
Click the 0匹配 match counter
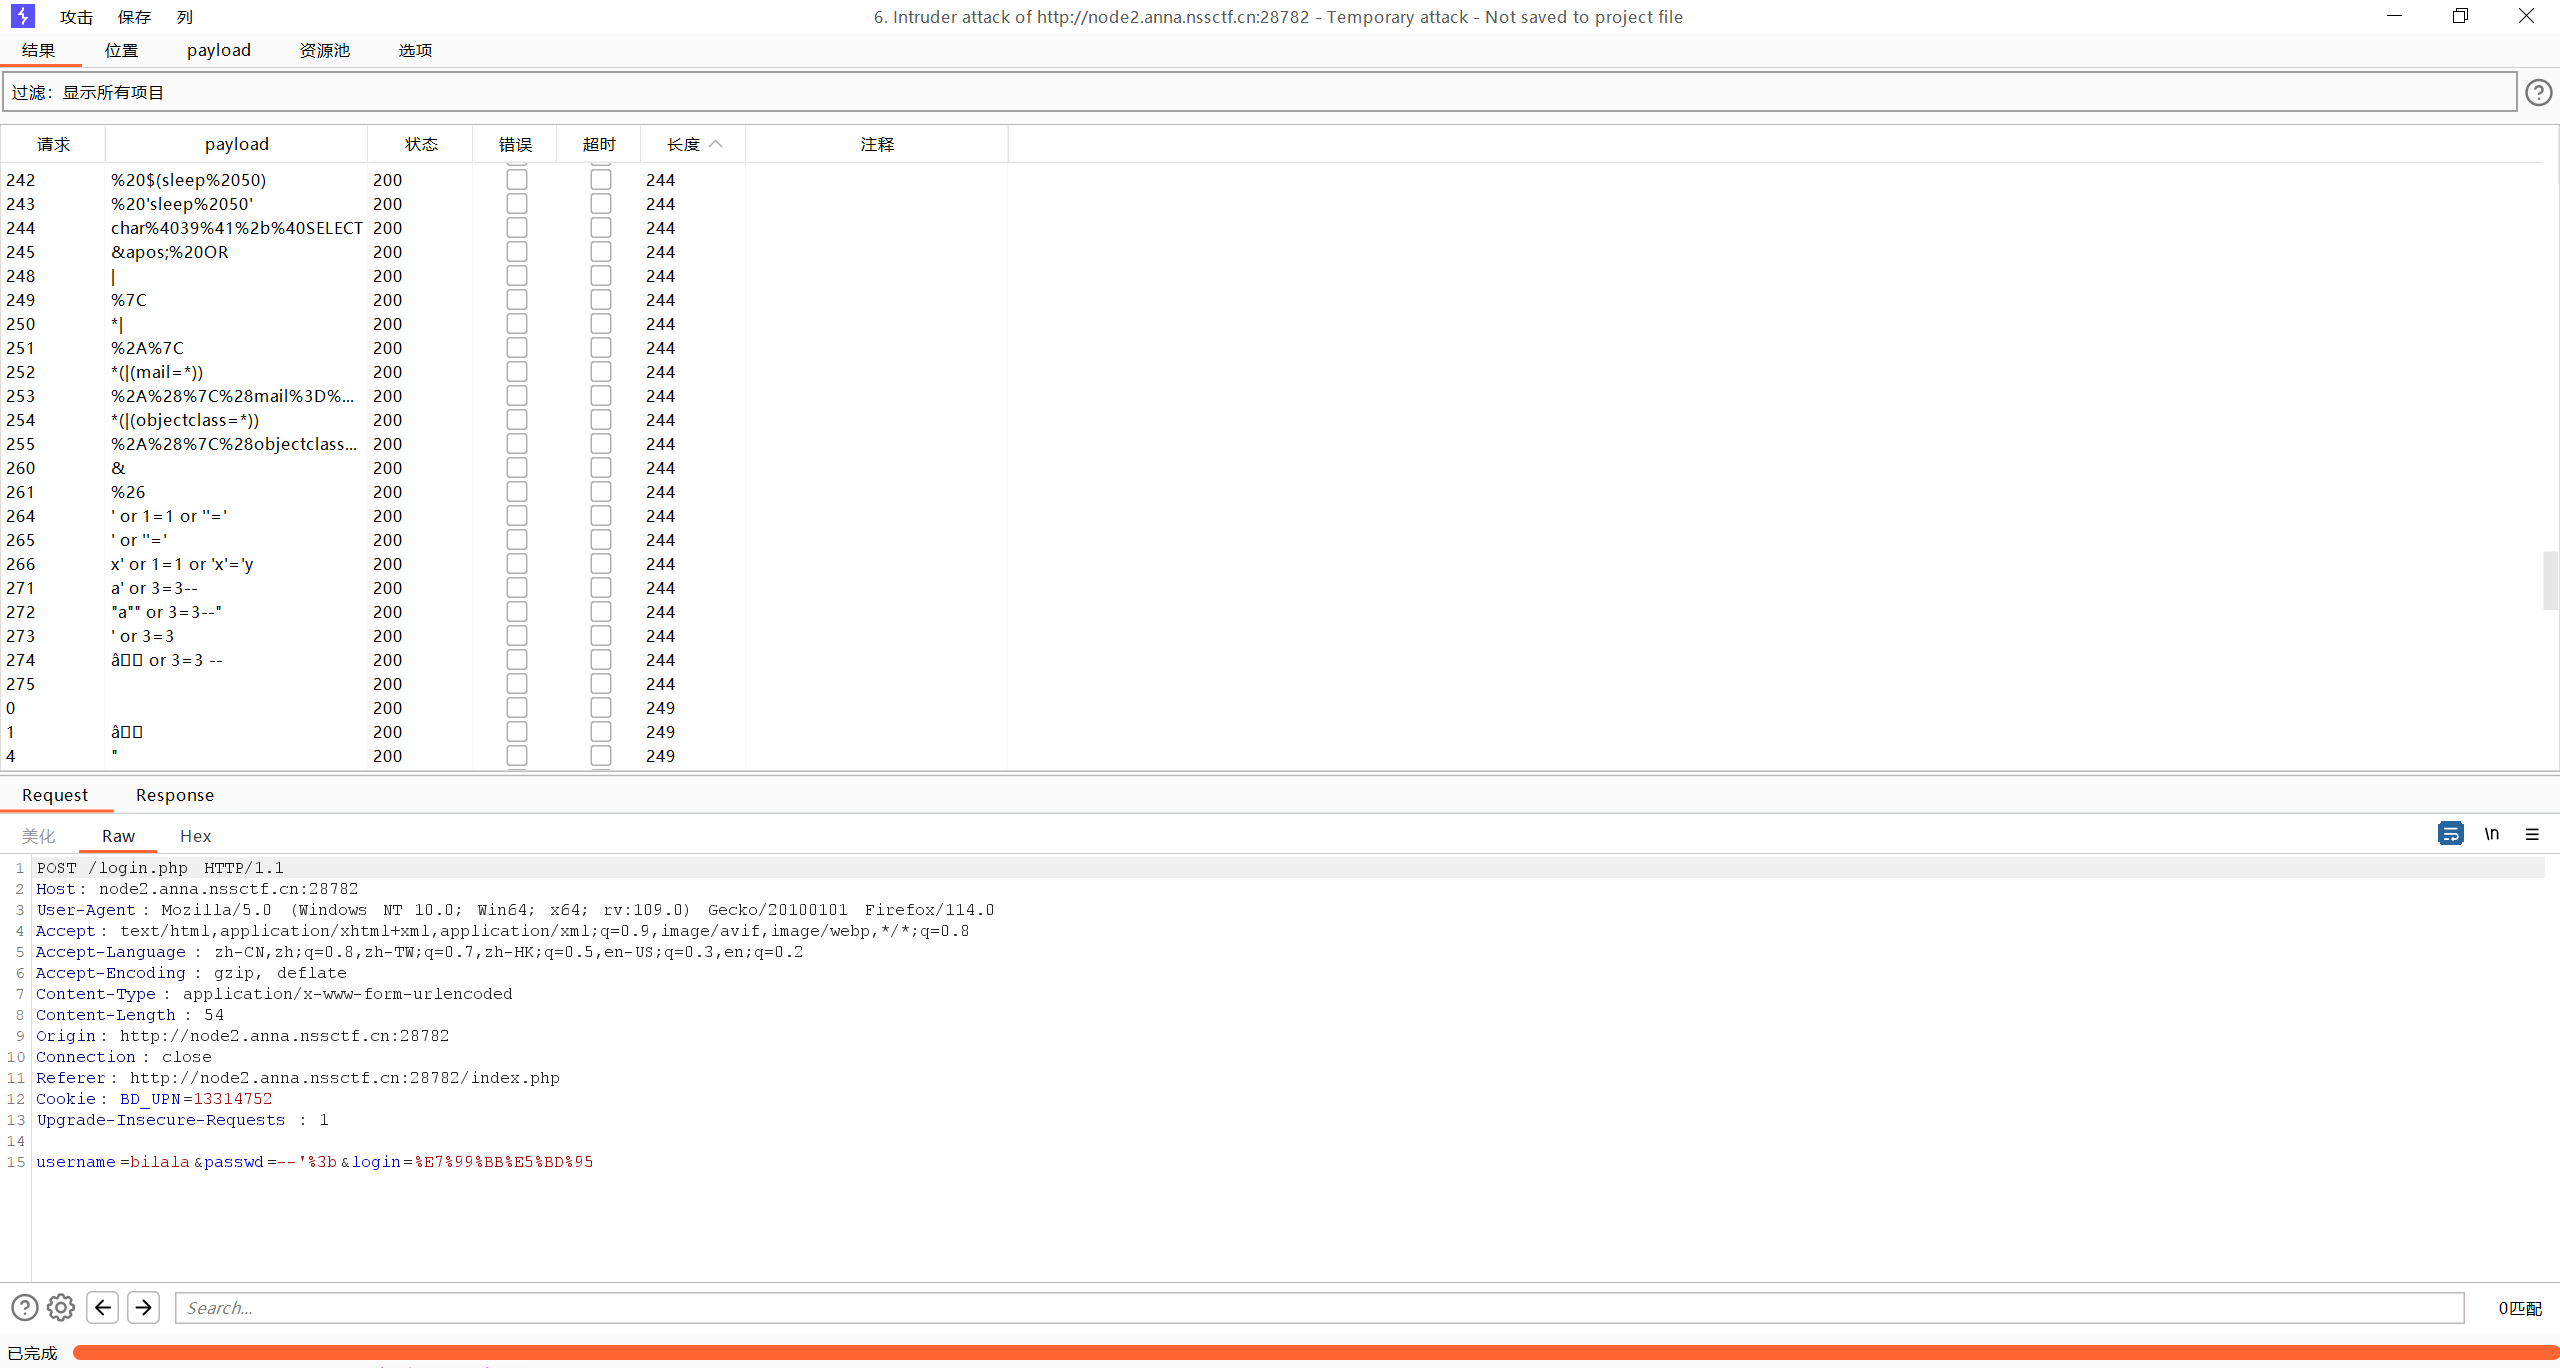click(2520, 1308)
